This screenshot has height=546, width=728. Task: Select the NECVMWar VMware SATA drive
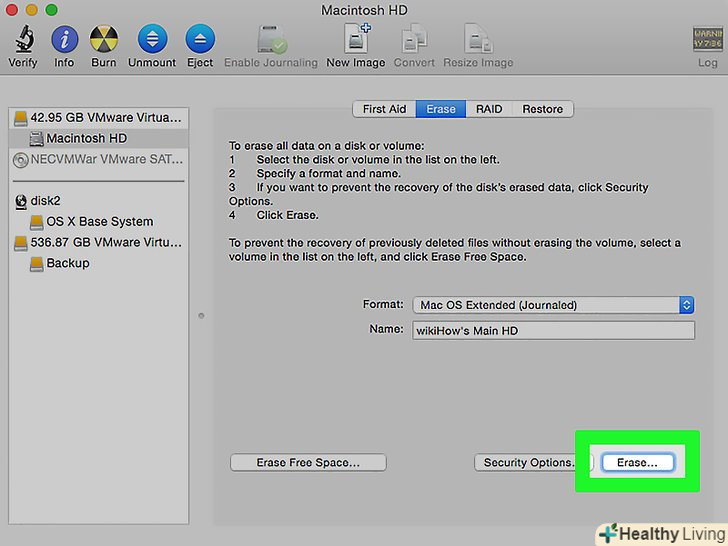(x=98, y=159)
